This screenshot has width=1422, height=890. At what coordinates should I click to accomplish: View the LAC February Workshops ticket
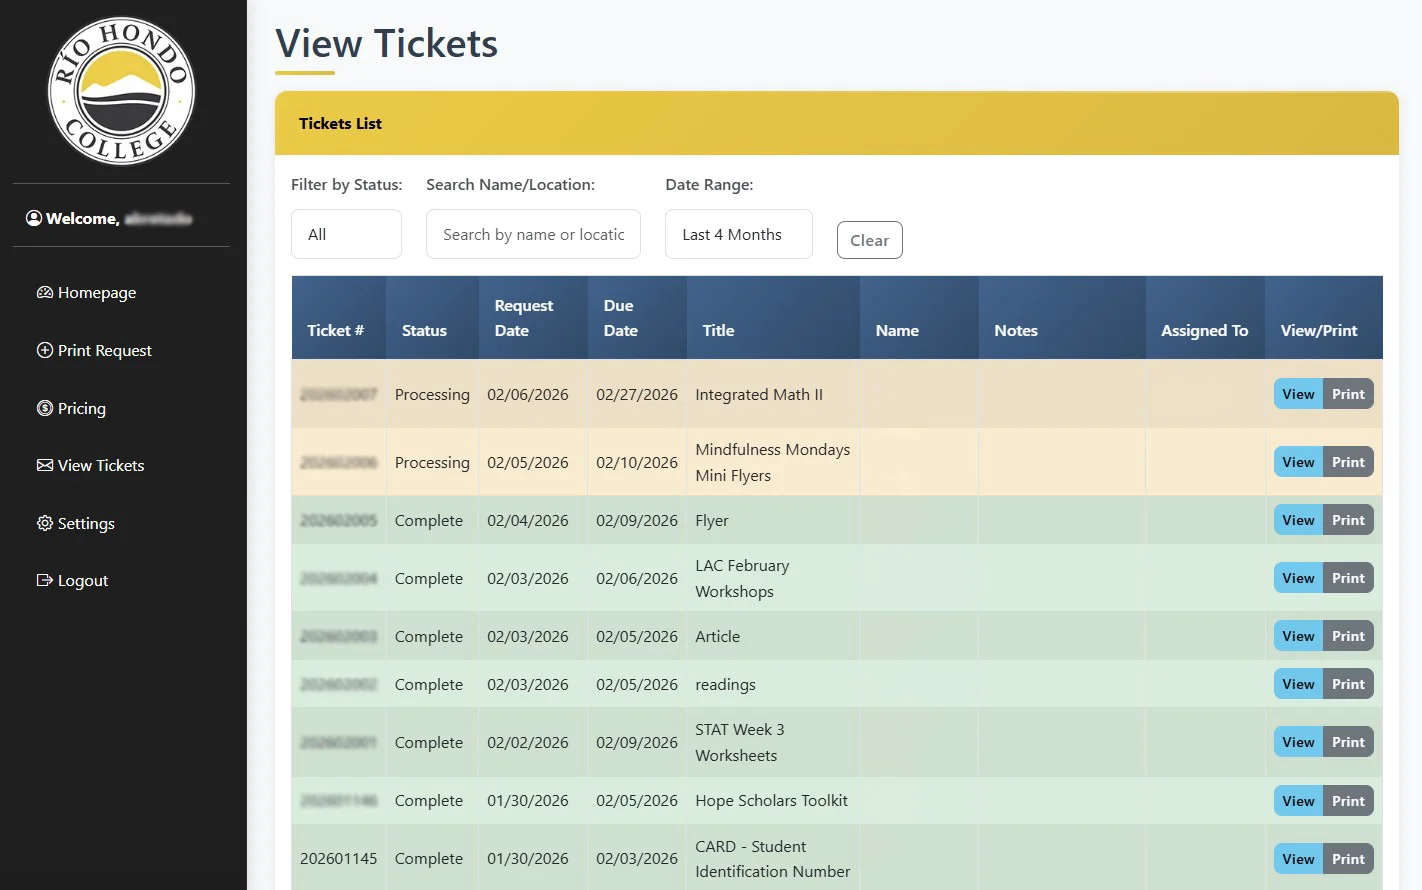tap(1298, 578)
